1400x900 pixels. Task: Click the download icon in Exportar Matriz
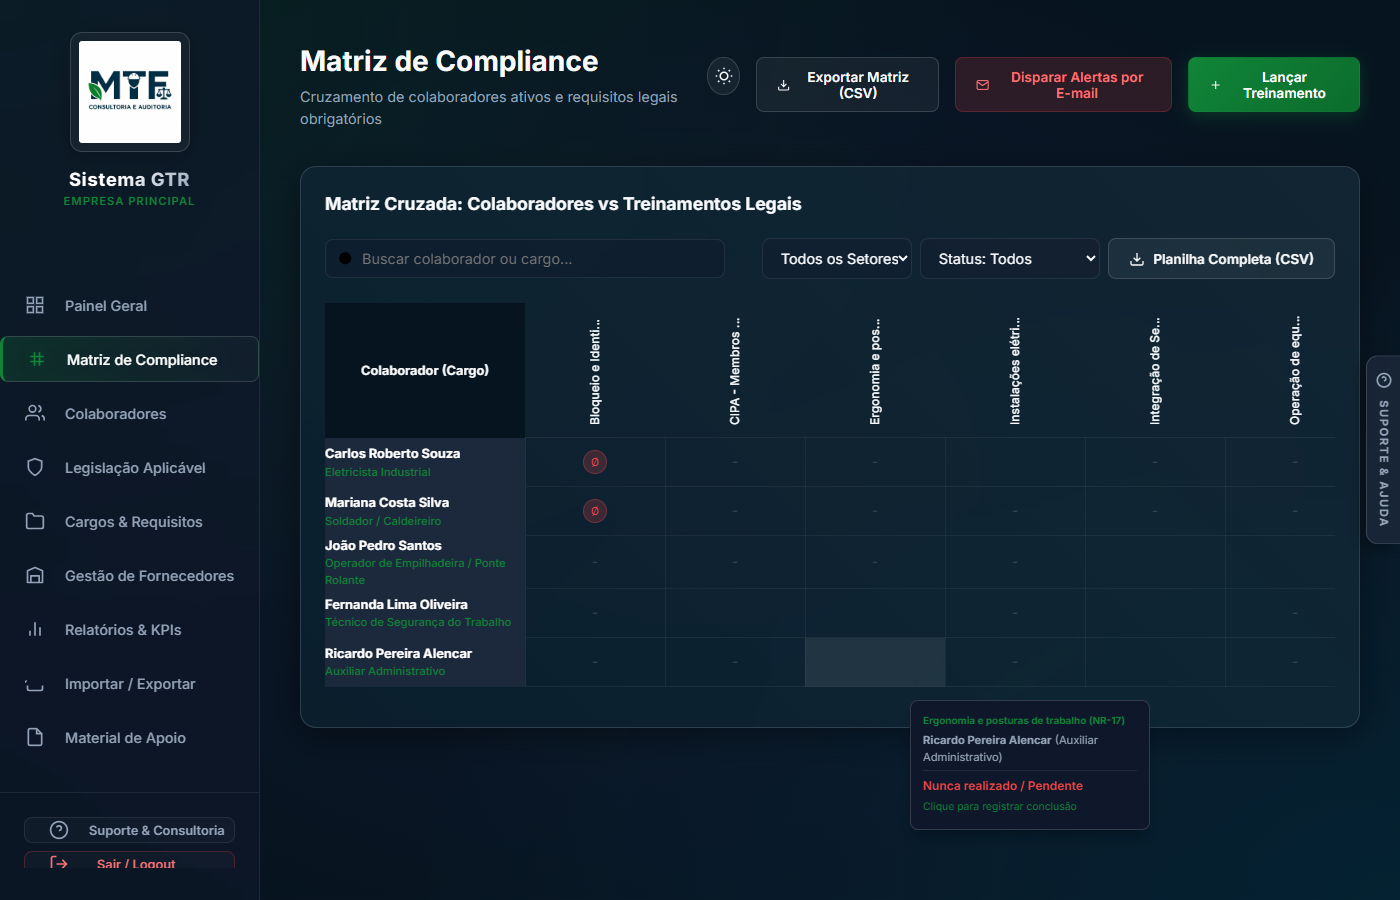tap(784, 85)
